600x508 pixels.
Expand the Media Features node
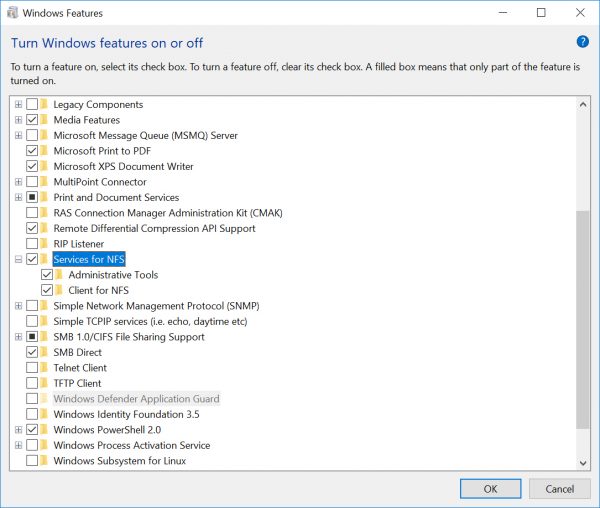[18, 120]
